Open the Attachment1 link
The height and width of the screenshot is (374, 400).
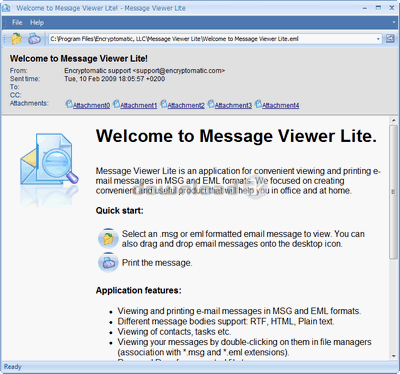click(138, 106)
